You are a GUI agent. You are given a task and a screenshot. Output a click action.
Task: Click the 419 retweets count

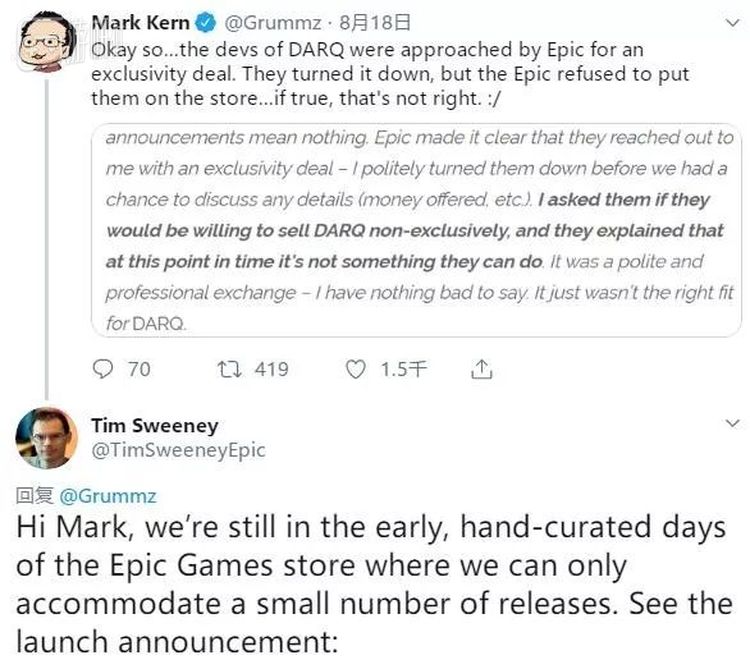[x=271, y=370]
